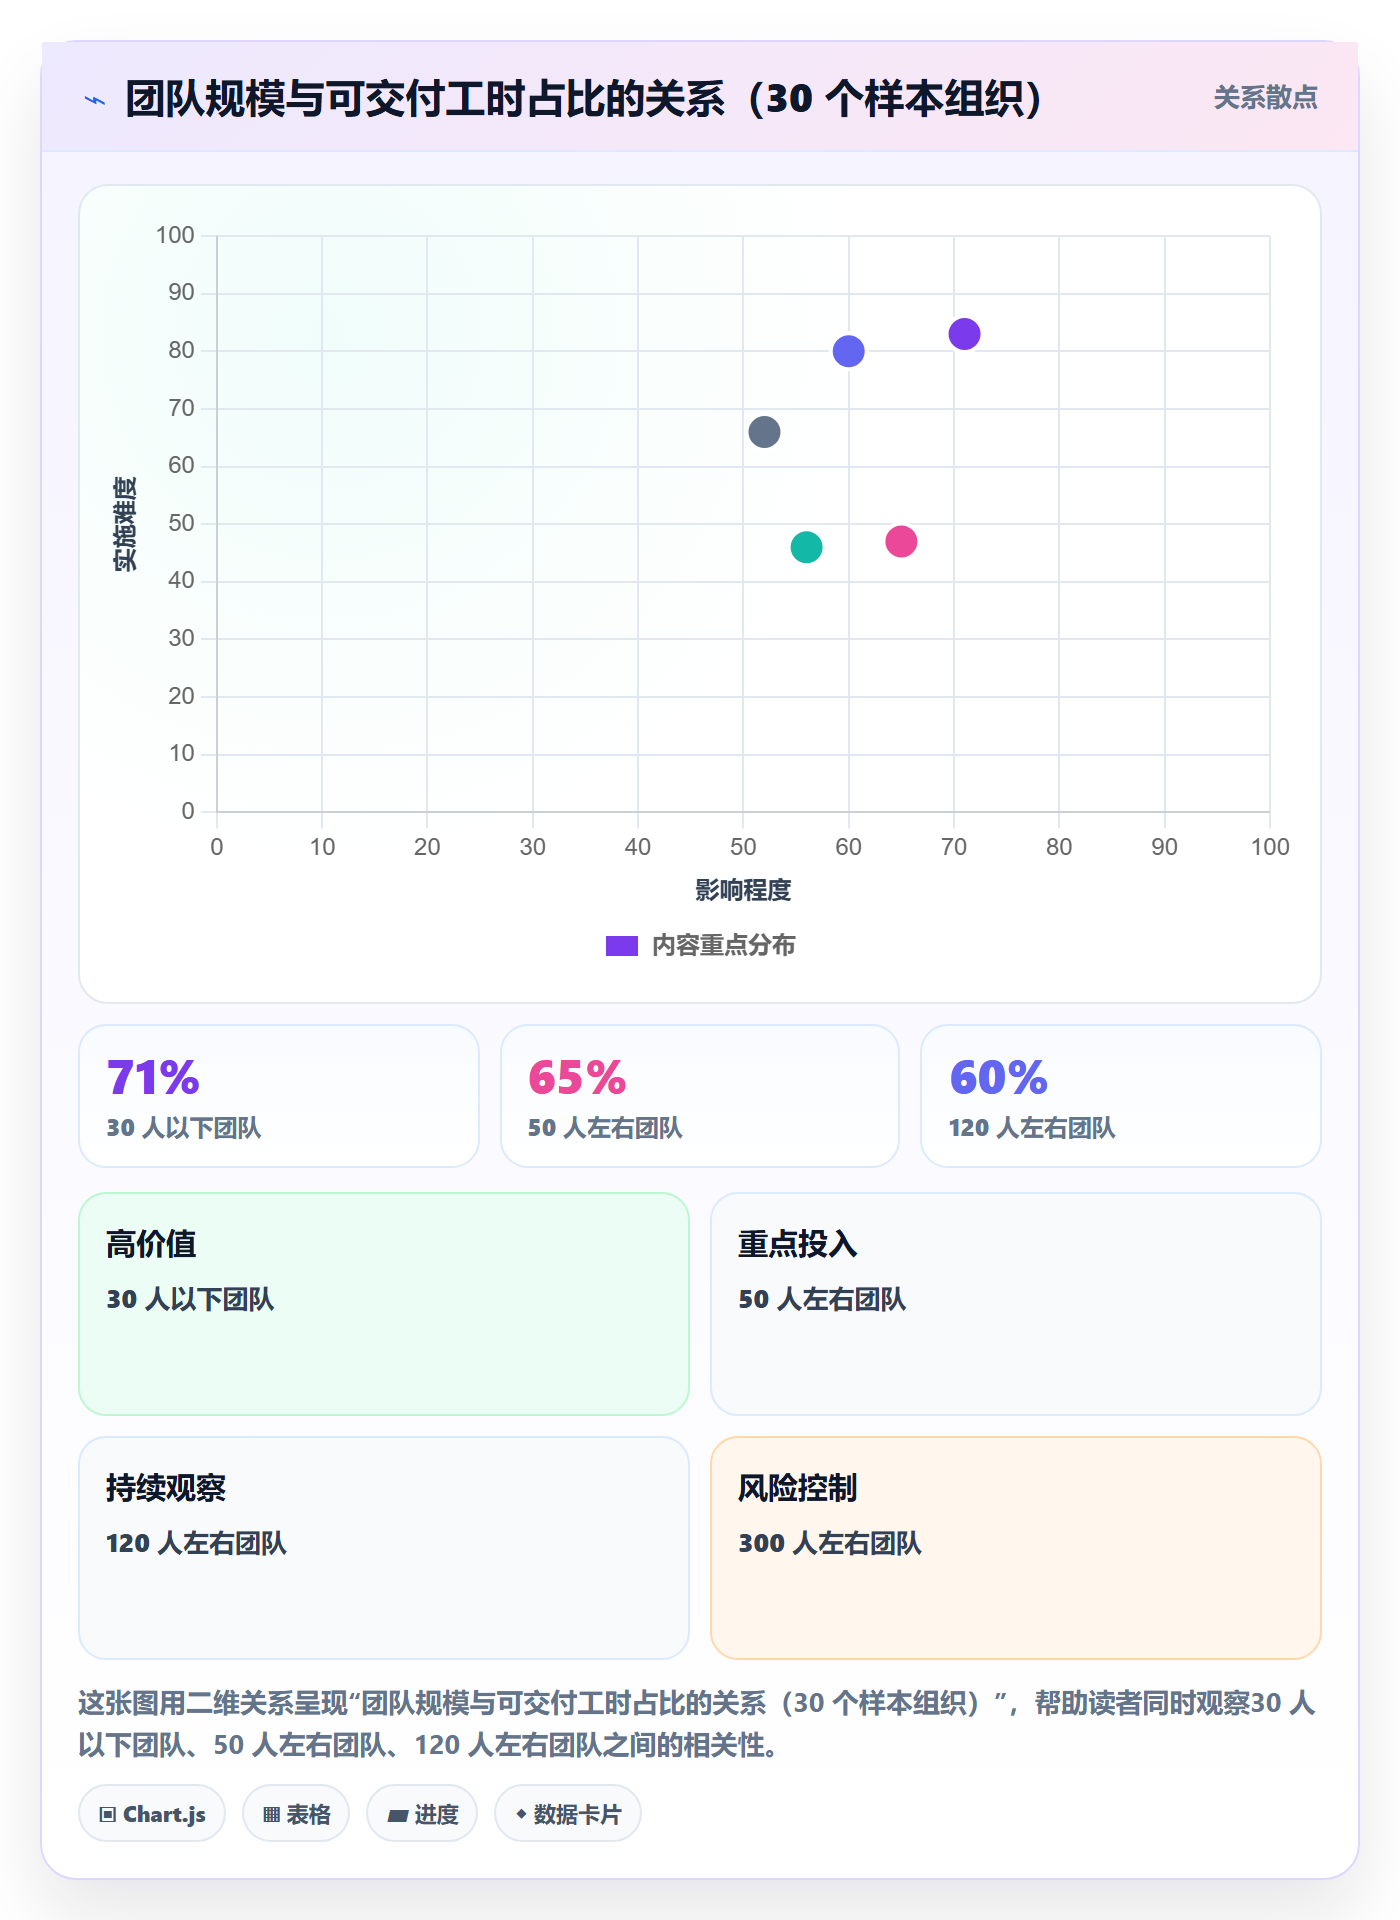Select the pink scatter point near x=65
This screenshot has height=1920, width=1400.
[901, 541]
